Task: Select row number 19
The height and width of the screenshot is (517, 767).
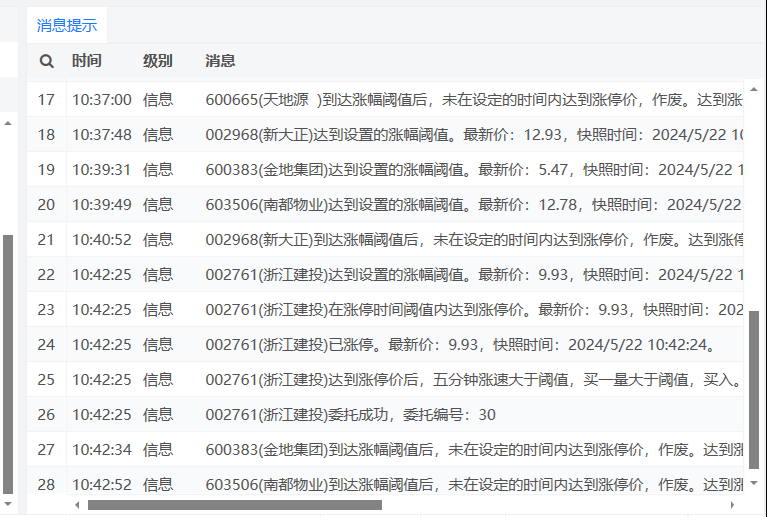Action: [46, 170]
